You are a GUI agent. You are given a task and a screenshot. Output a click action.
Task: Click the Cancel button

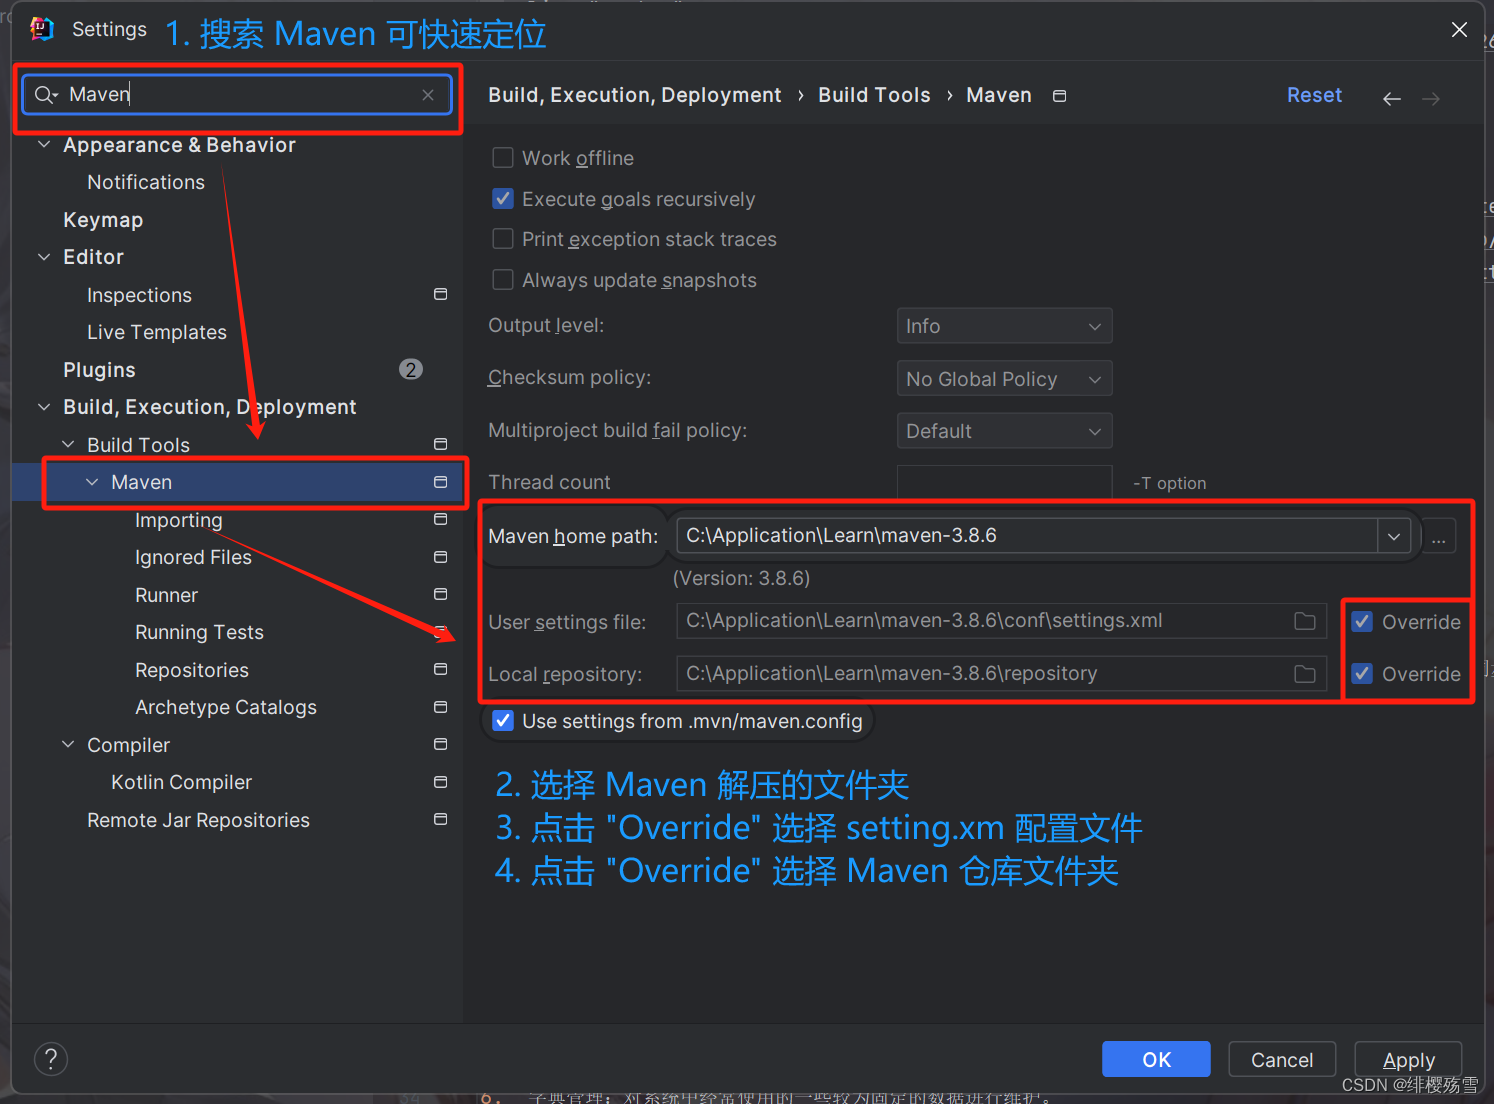click(1282, 1060)
